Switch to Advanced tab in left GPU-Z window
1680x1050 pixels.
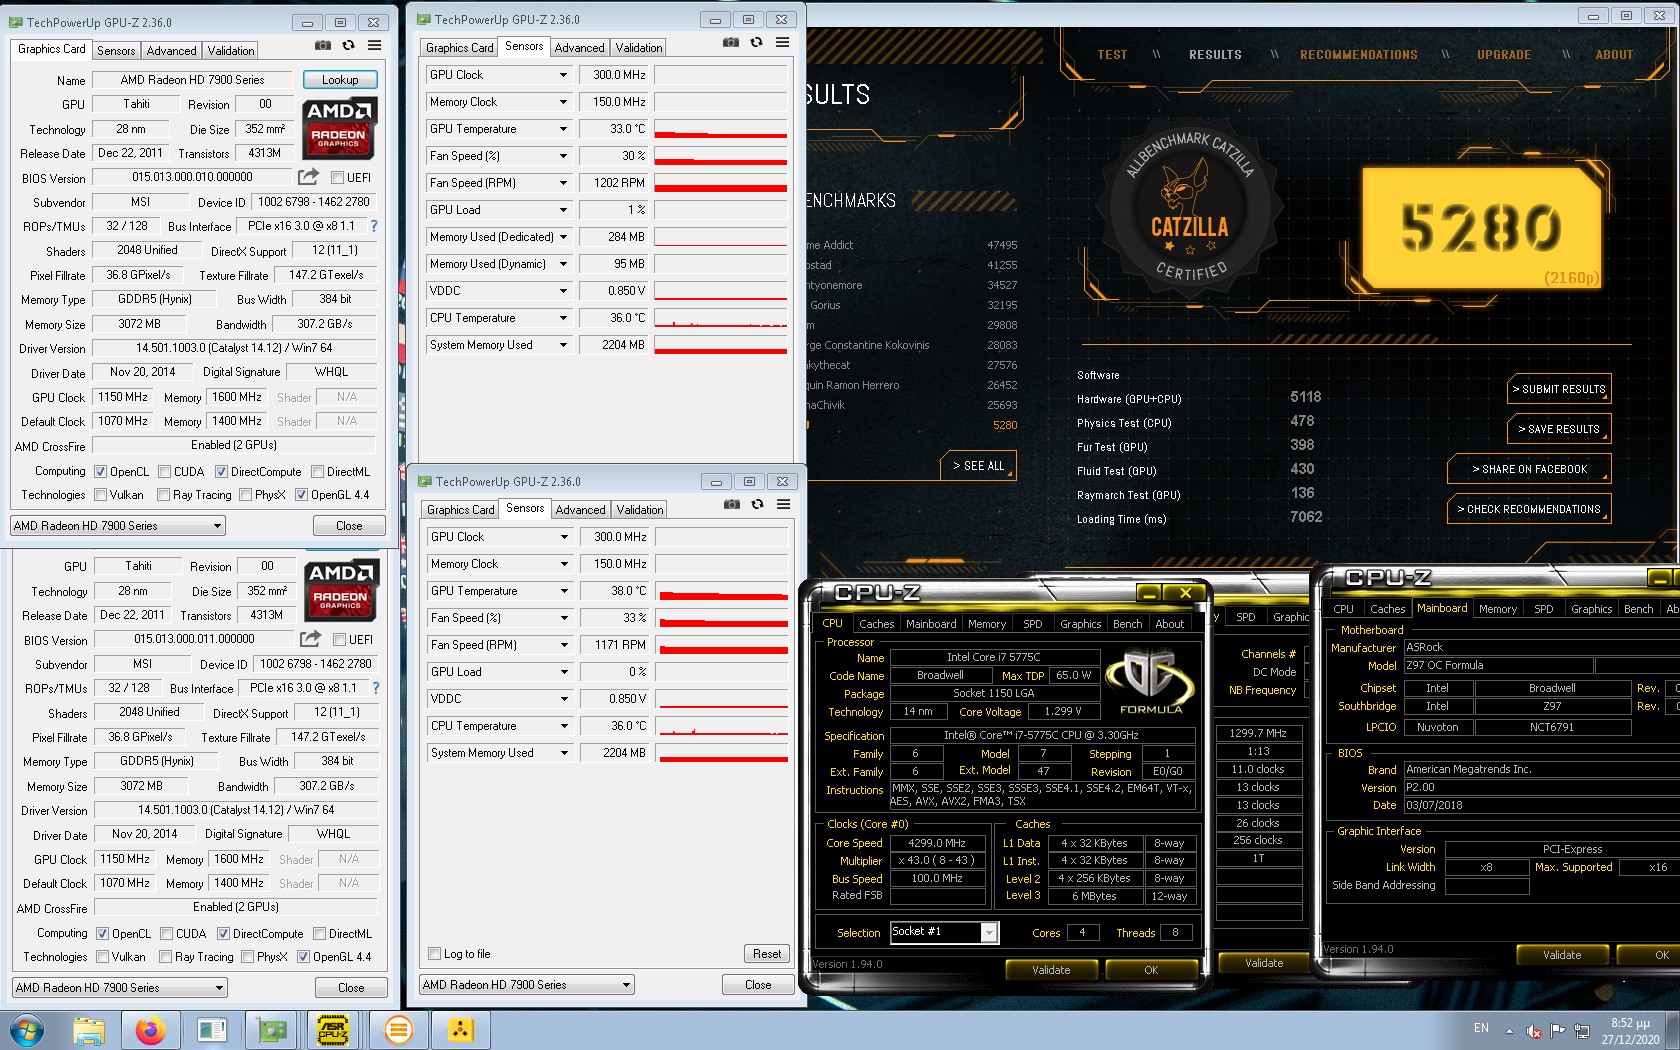(x=171, y=51)
